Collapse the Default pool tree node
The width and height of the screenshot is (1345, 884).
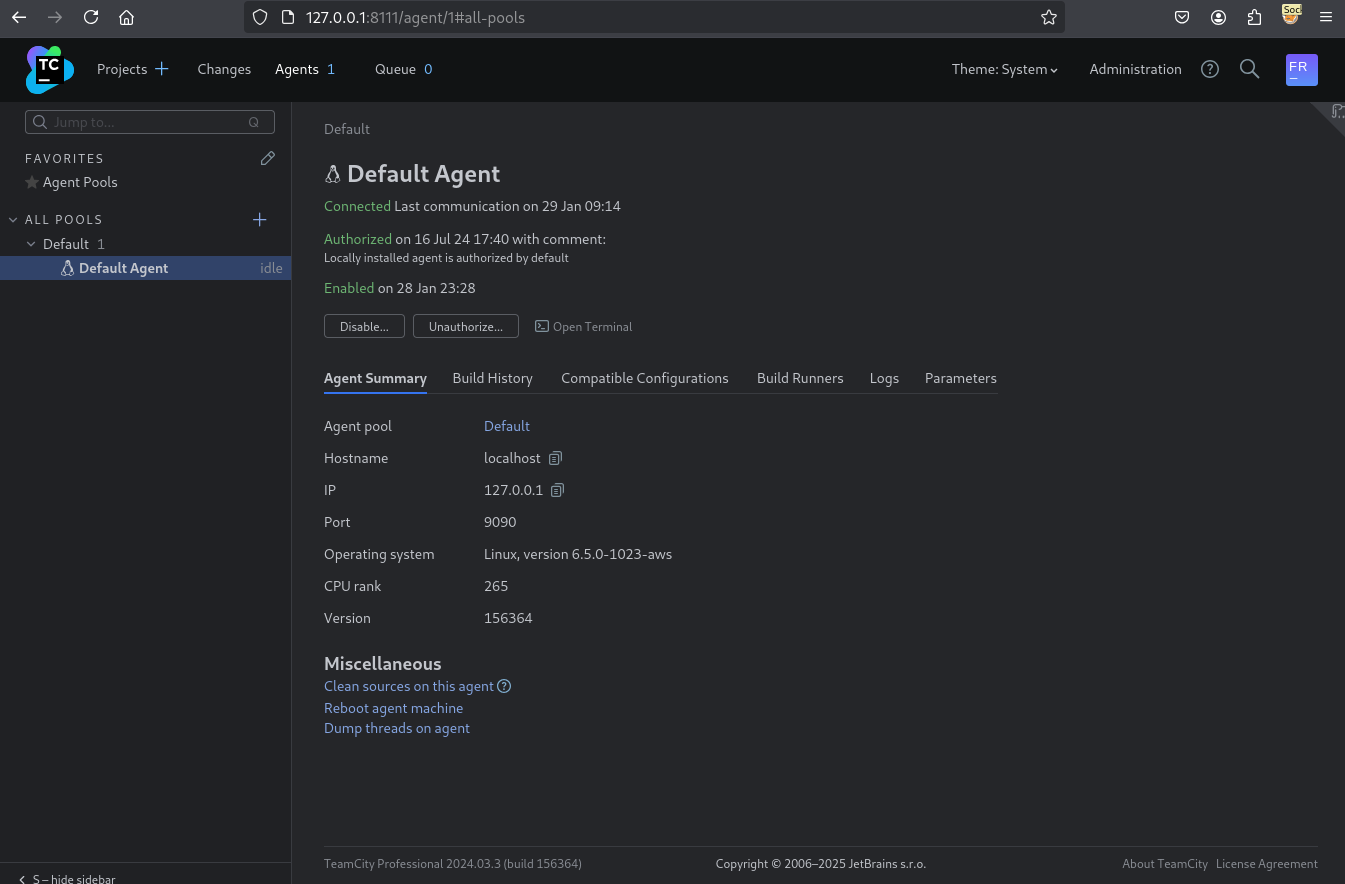(x=31, y=244)
